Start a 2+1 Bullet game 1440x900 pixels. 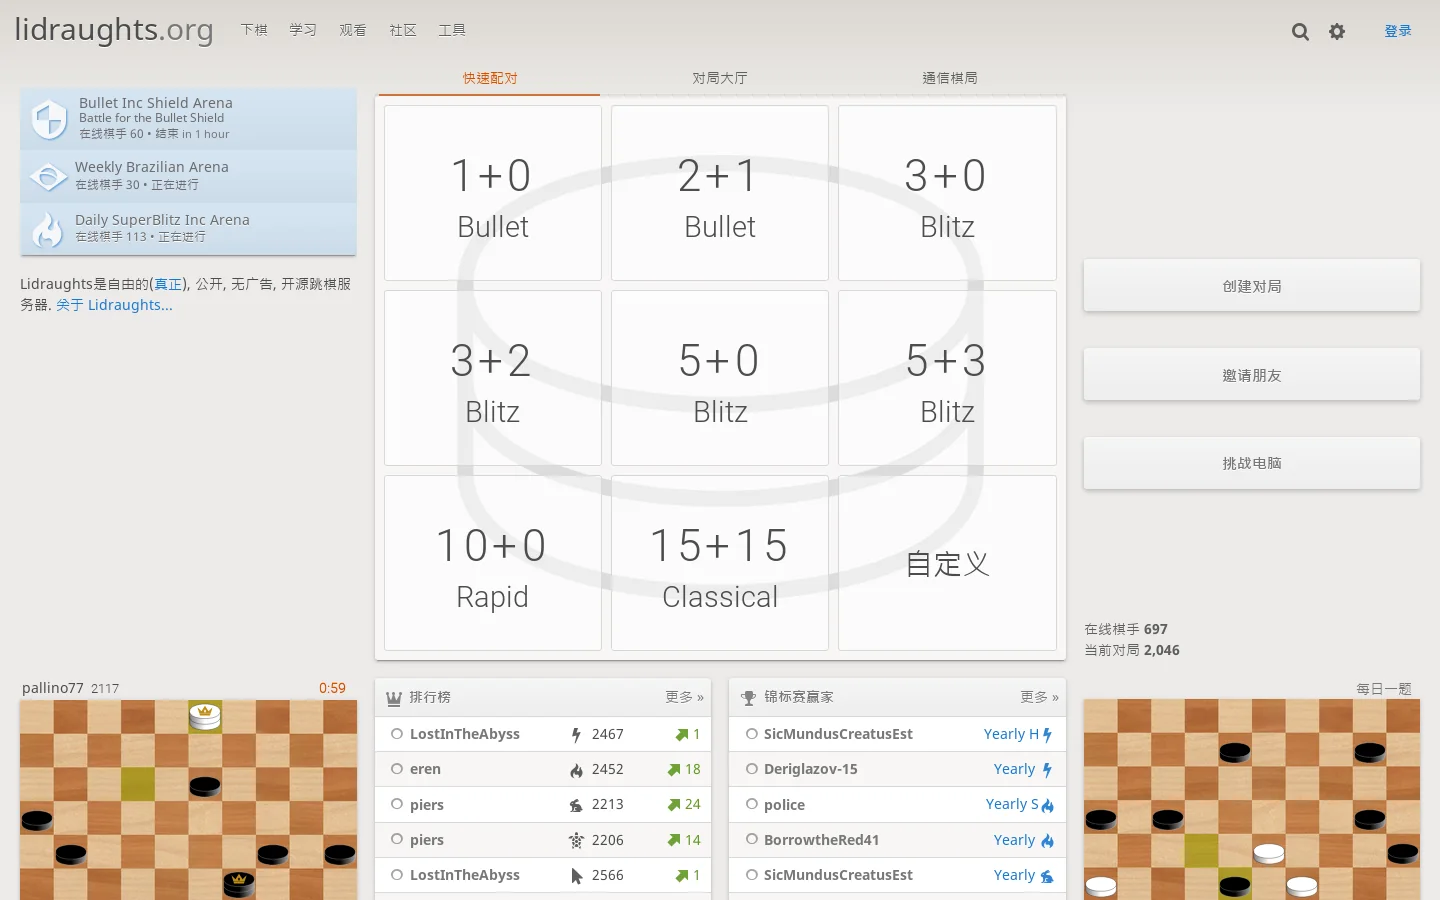[x=720, y=193]
